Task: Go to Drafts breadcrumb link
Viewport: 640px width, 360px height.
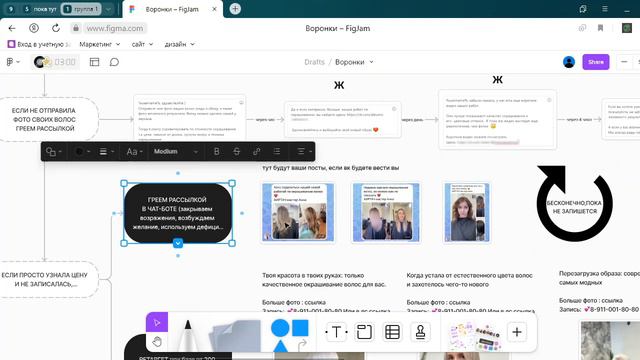Action: pyautogui.click(x=314, y=62)
